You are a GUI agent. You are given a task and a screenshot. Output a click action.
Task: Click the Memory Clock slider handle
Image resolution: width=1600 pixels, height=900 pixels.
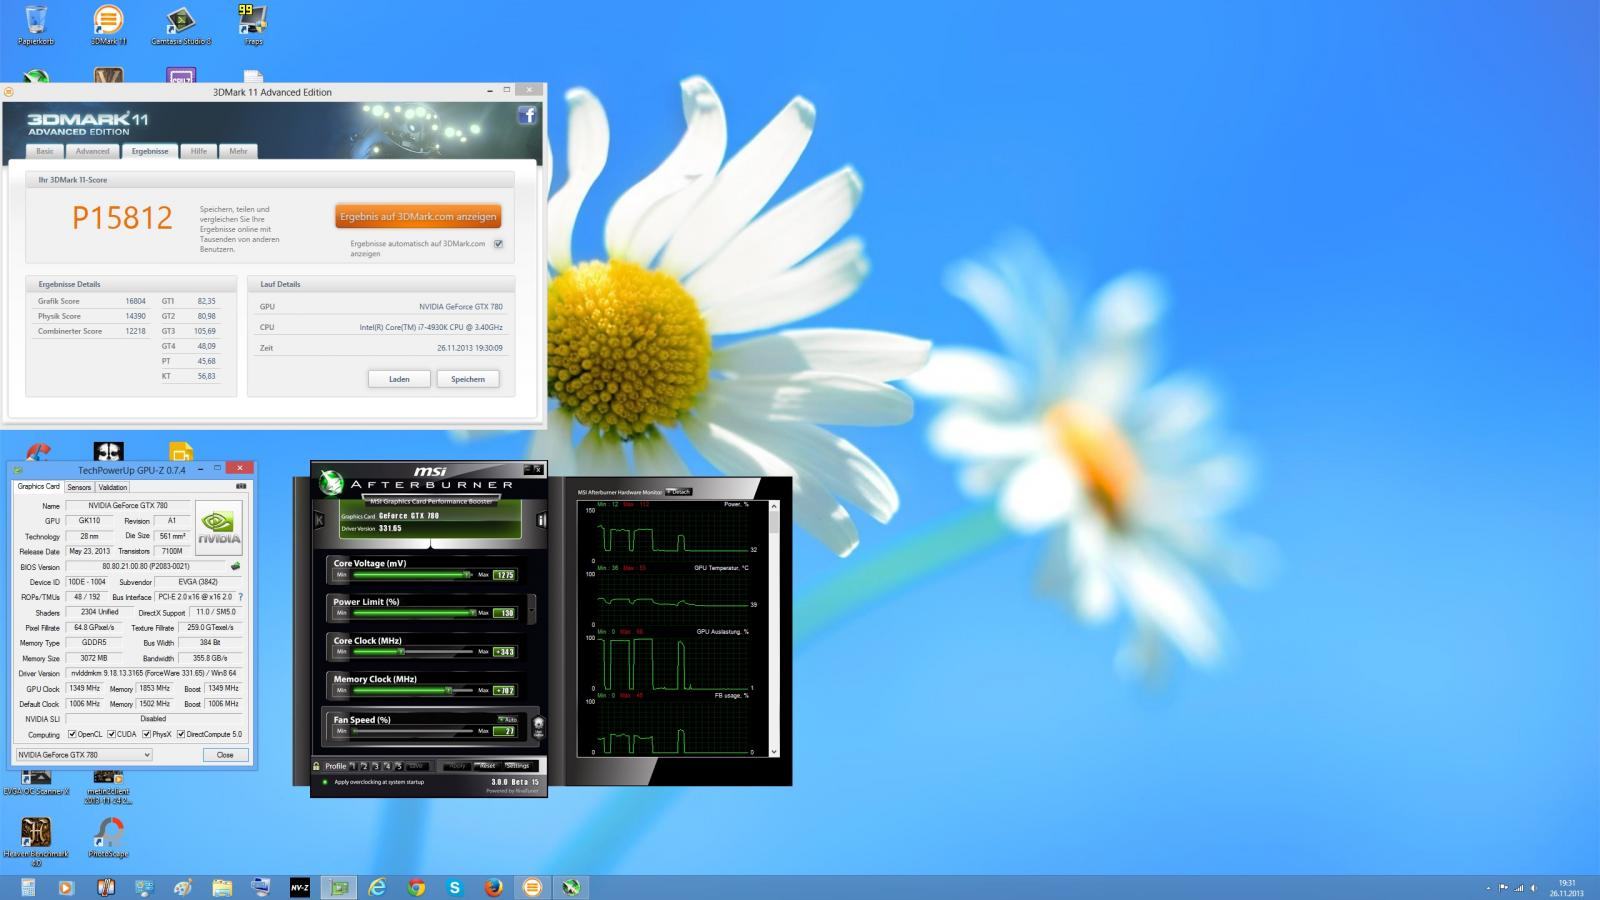pyautogui.click(x=448, y=690)
